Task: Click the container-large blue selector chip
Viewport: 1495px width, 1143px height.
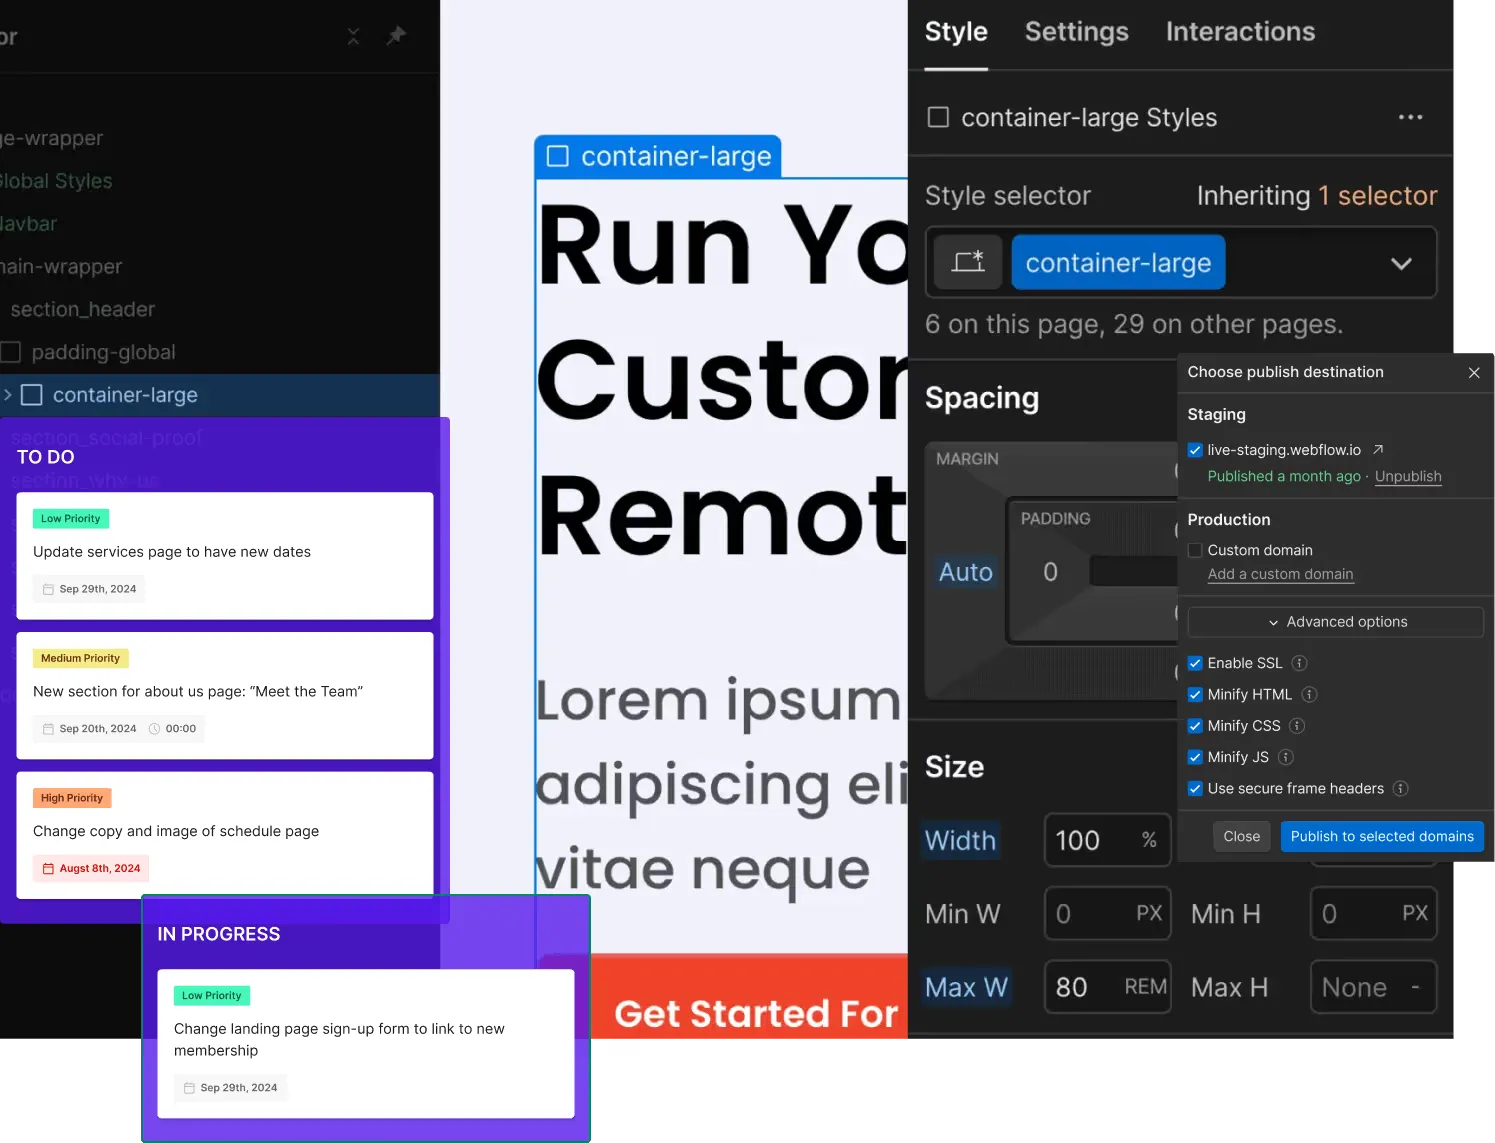Action: coord(1118,262)
